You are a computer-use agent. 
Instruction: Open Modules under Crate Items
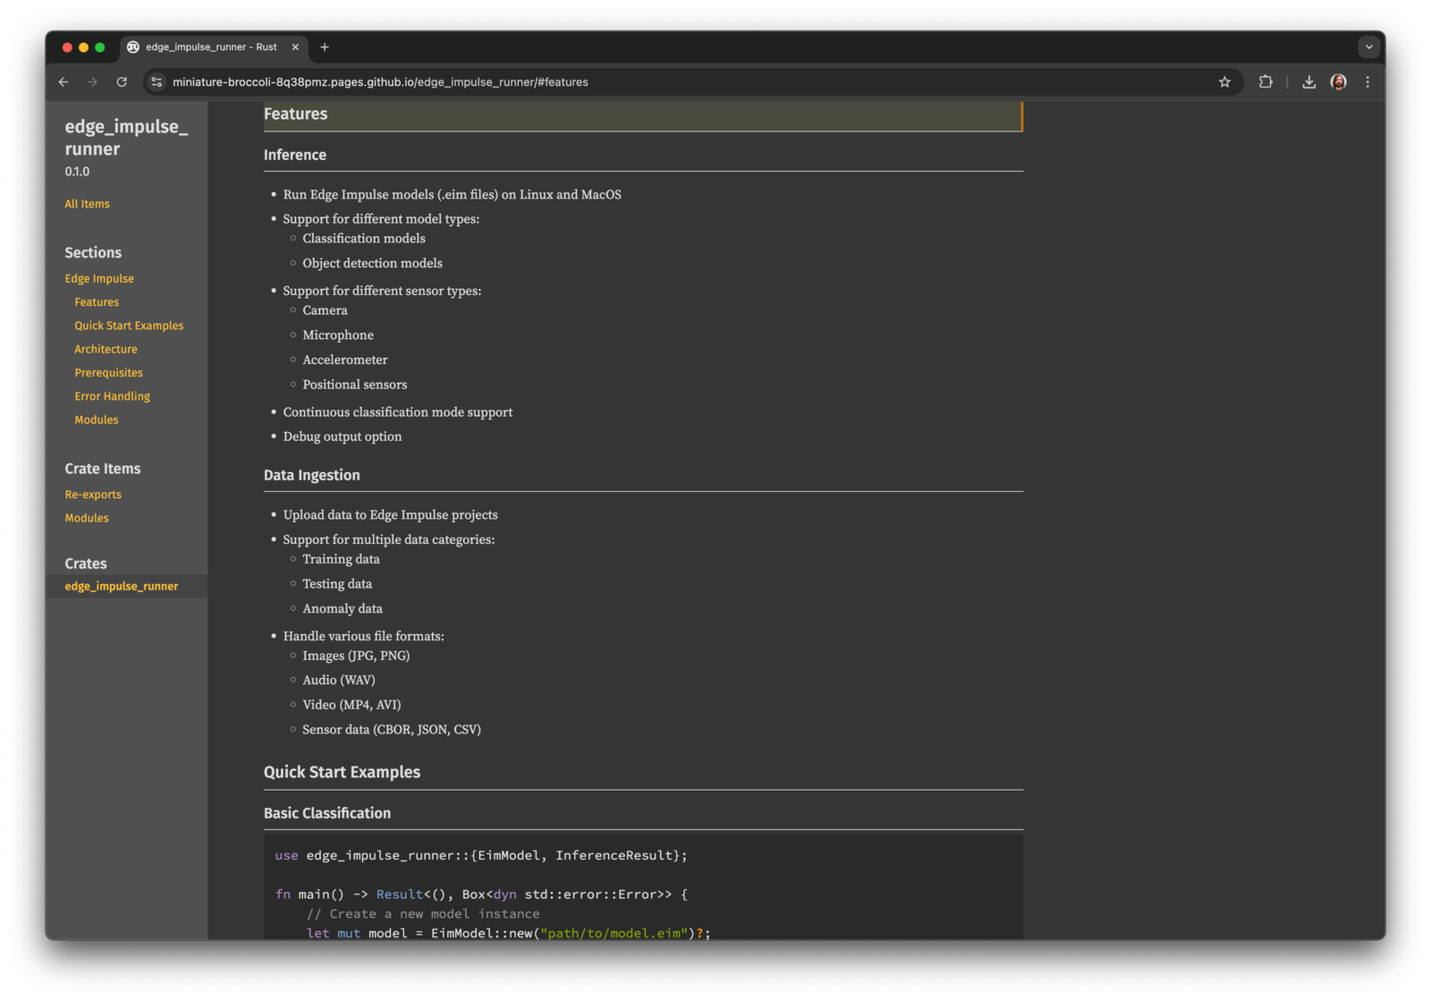87,518
